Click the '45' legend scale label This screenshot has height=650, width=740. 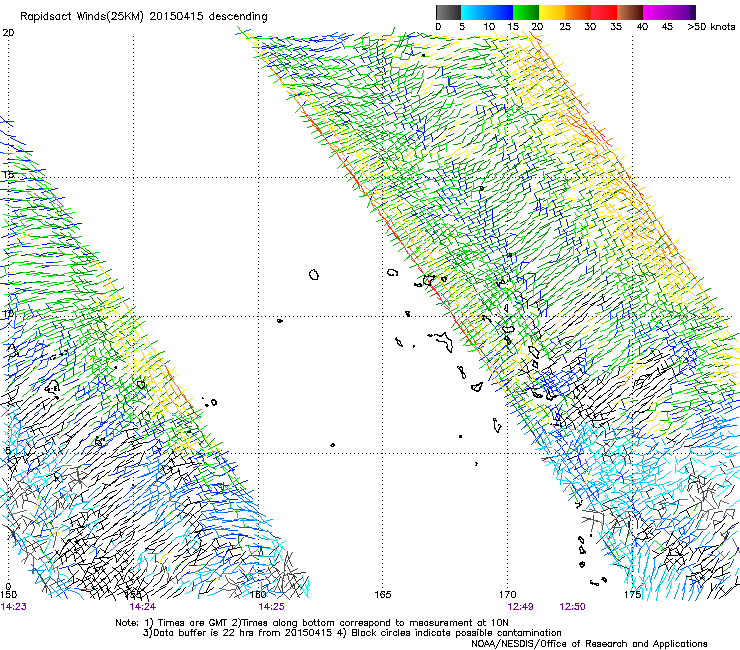click(667, 27)
